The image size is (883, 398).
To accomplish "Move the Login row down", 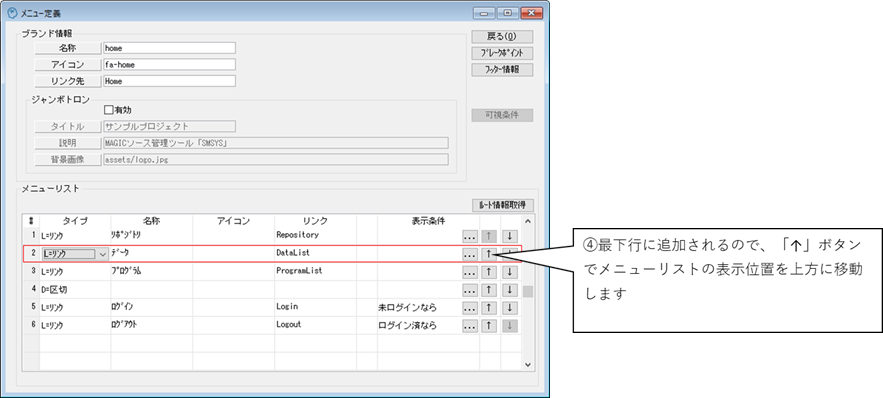I will (x=509, y=308).
